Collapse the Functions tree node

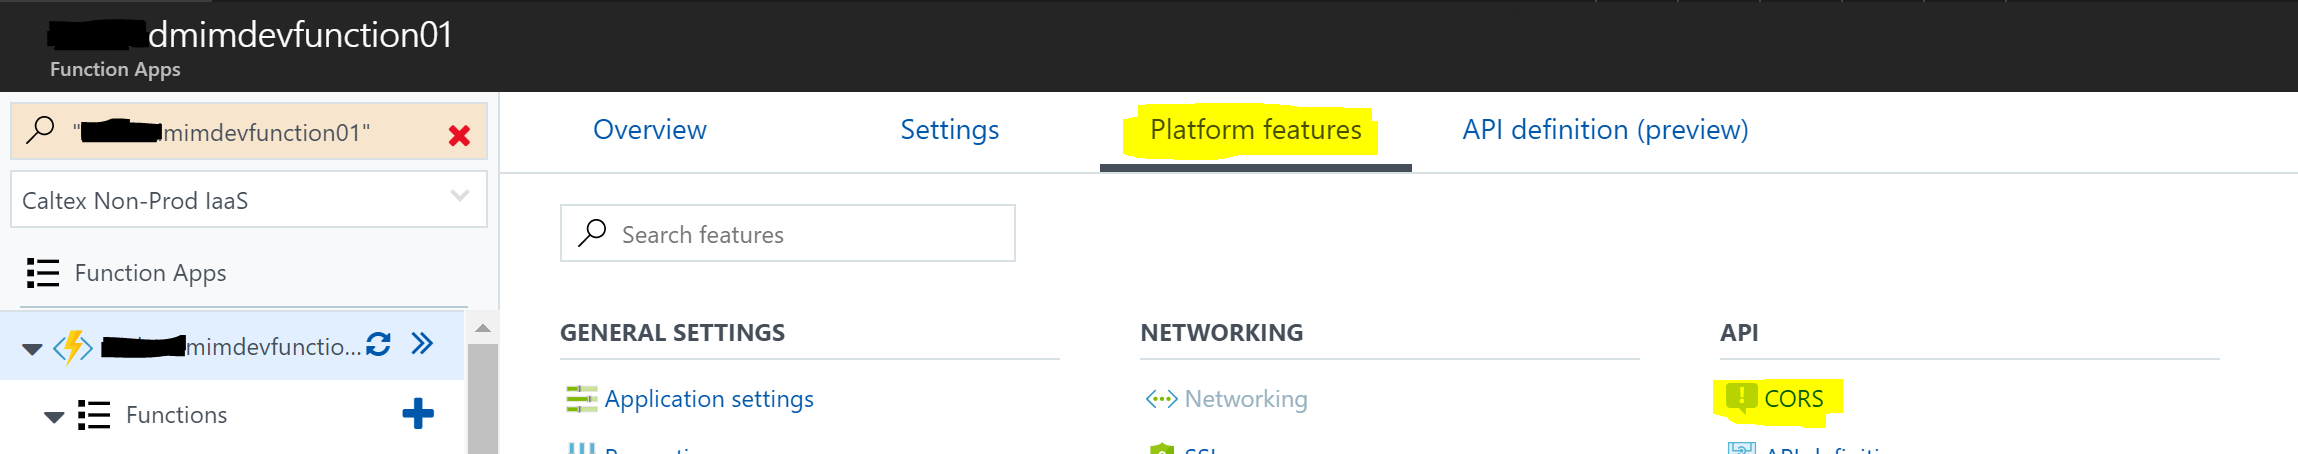pos(54,416)
